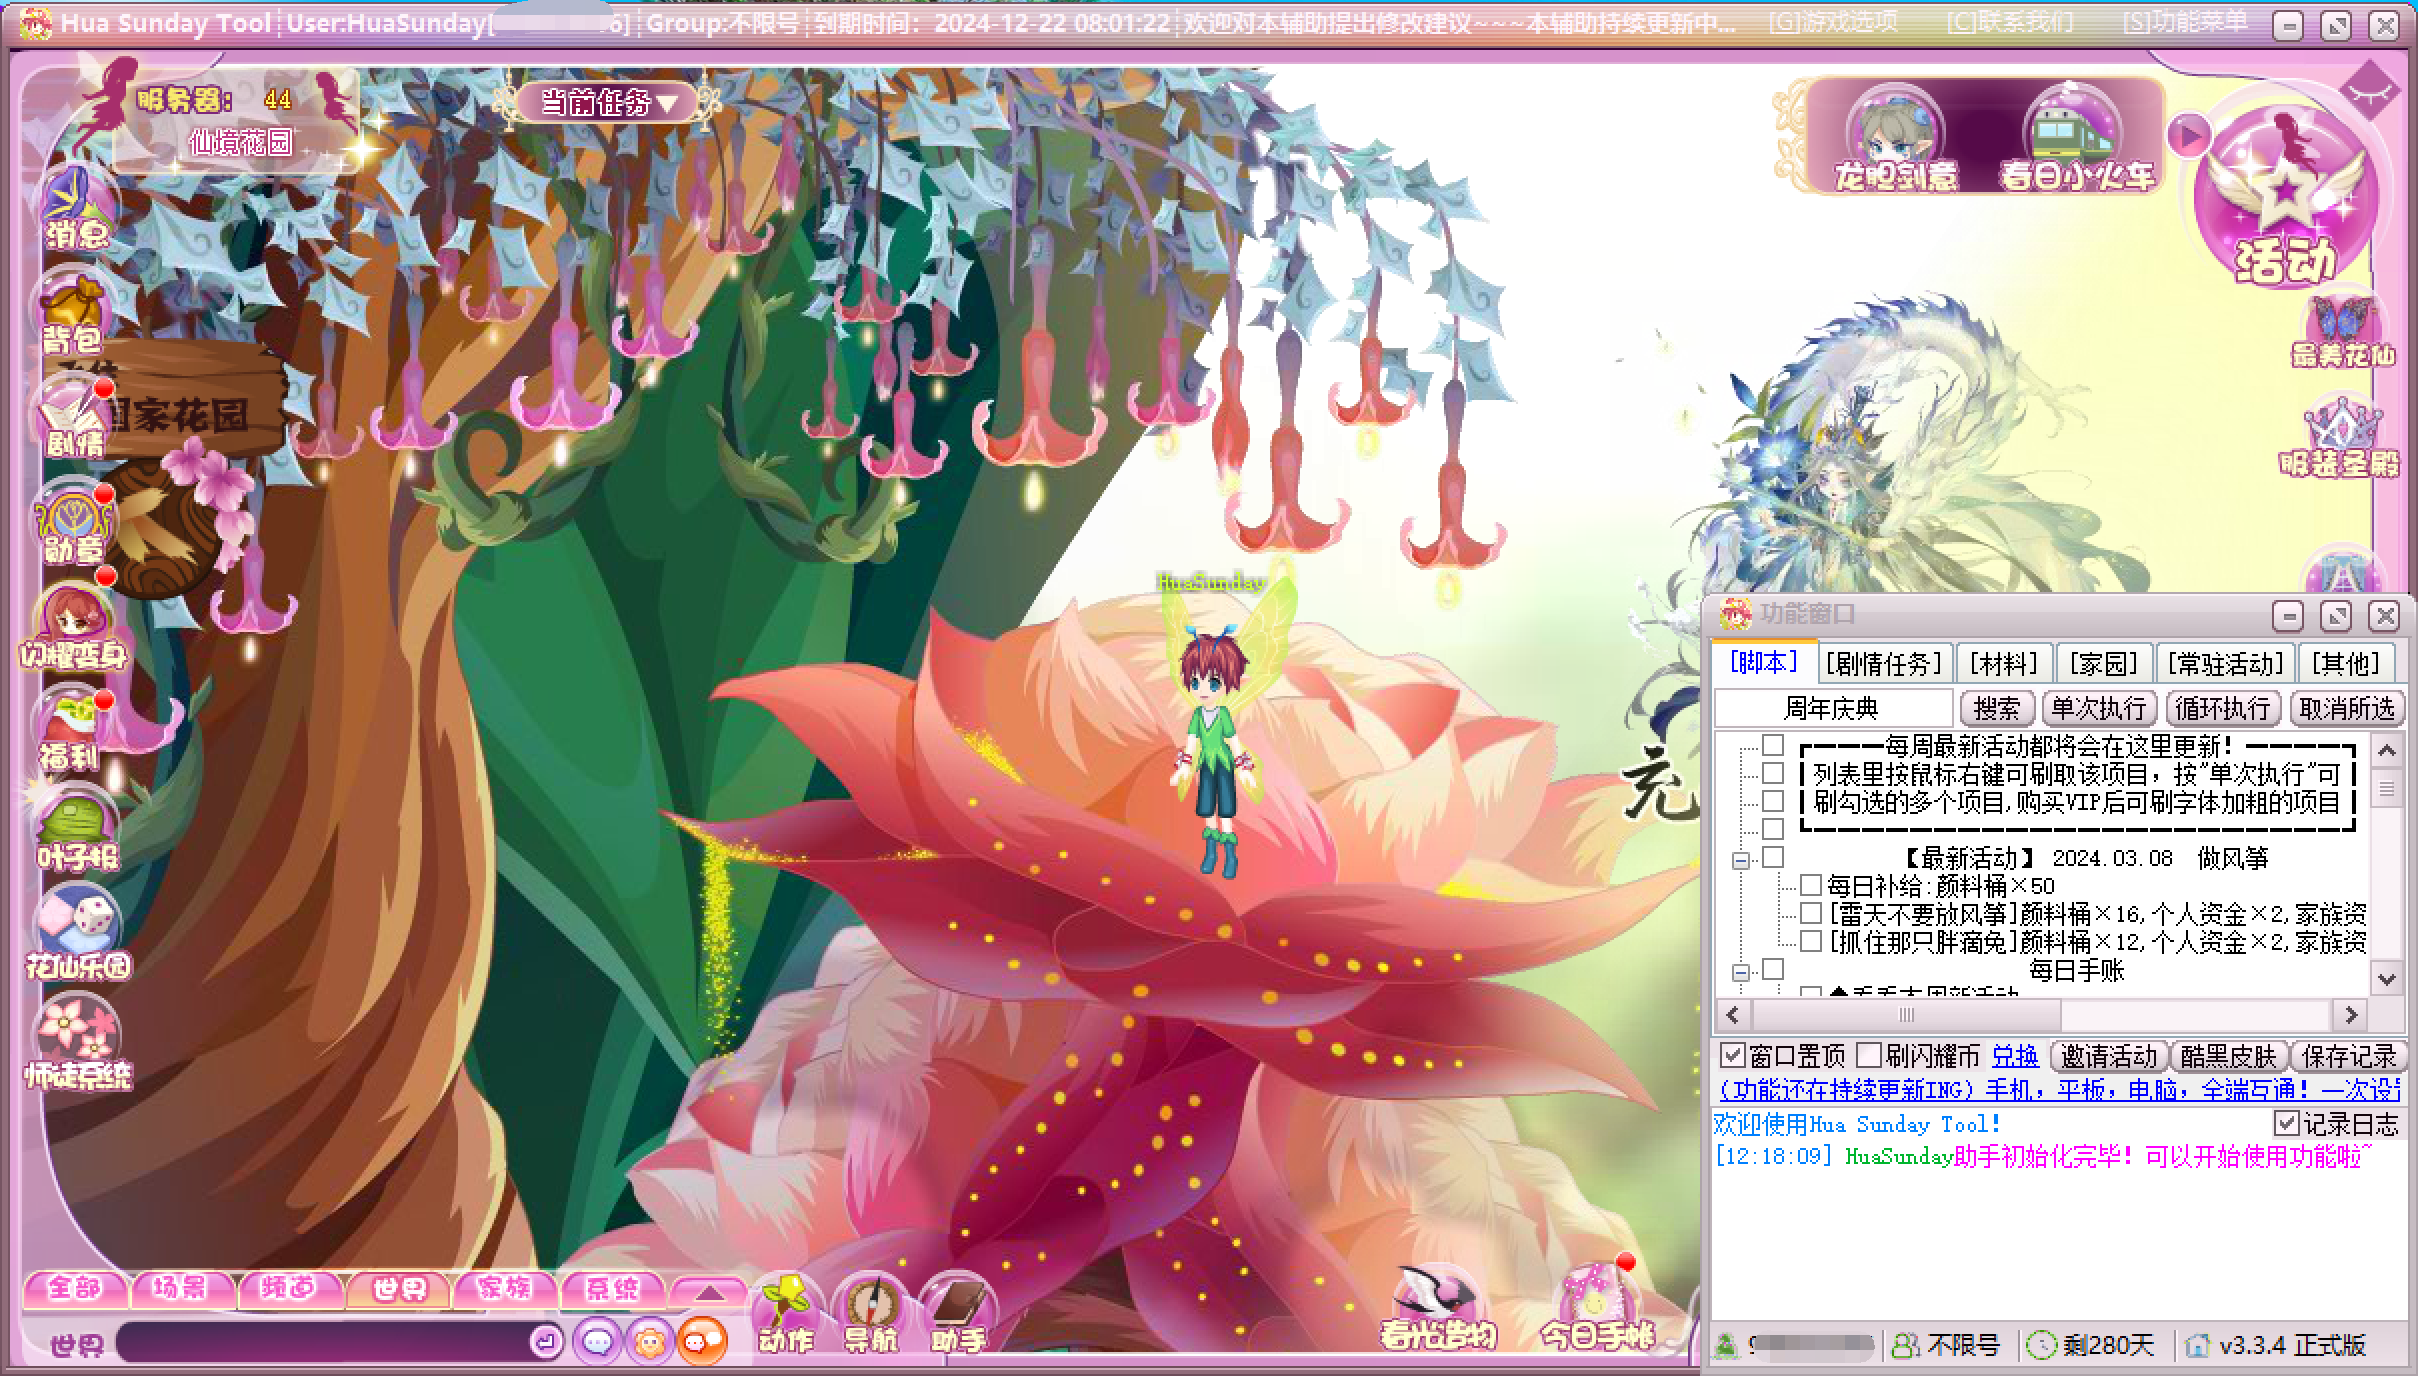Check the 每日补给:颜料桶×50 item
The height and width of the screenshot is (1376, 2418).
tap(1810, 885)
